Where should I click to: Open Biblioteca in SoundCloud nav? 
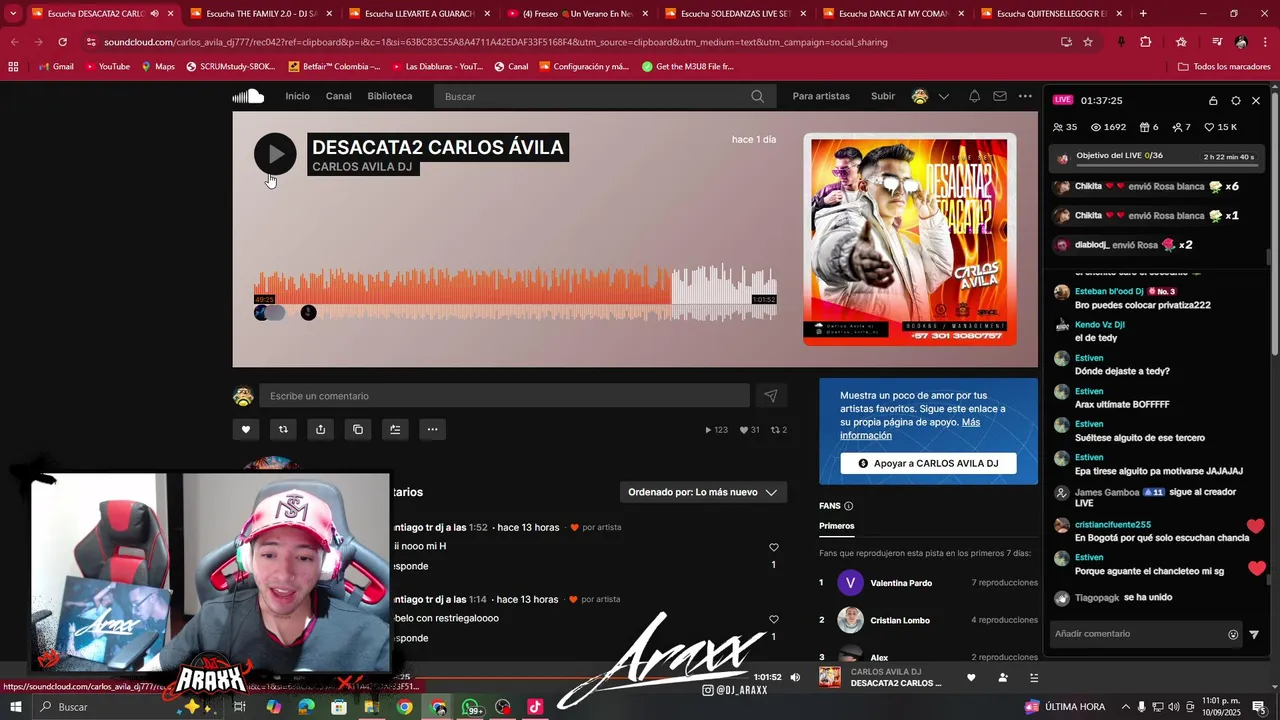[390, 96]
